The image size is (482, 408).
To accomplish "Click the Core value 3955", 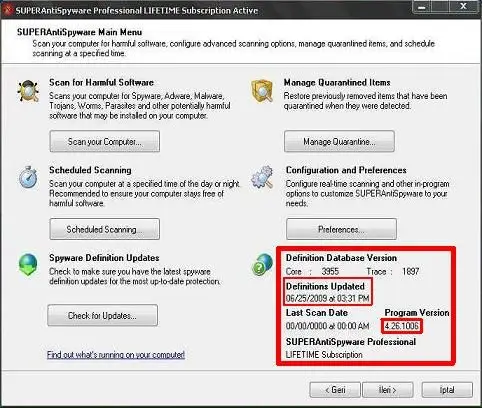I will point(330,271).
